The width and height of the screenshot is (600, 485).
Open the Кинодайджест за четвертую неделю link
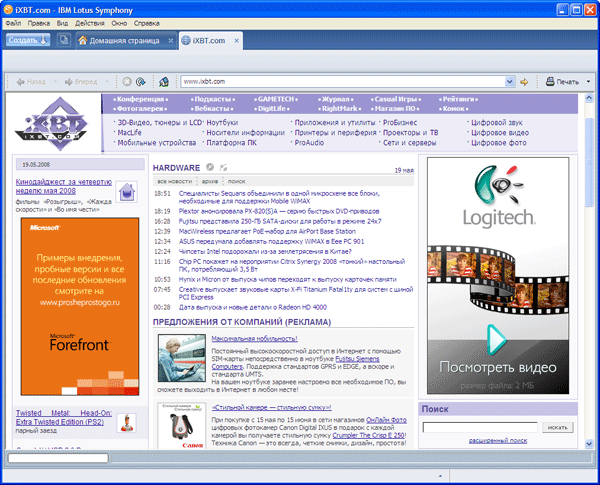(x=64, y=186)
